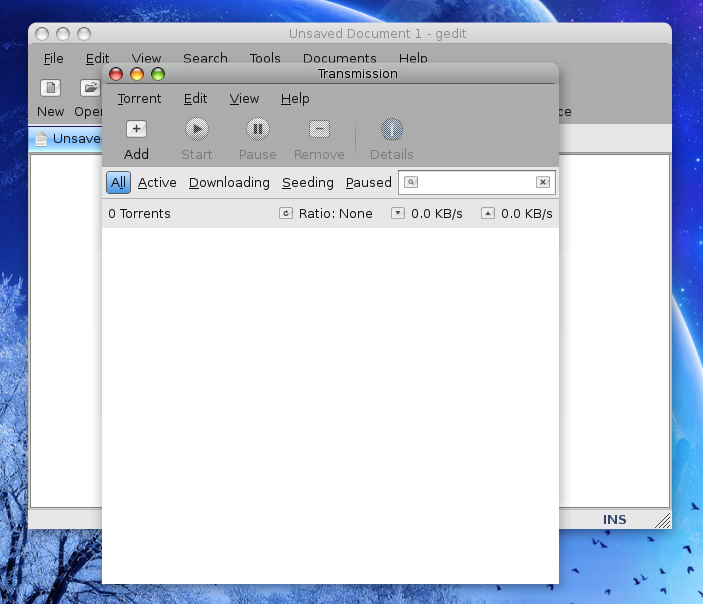
Task: Click the New label in gedit toolbar
Action: tap(51, 112)
